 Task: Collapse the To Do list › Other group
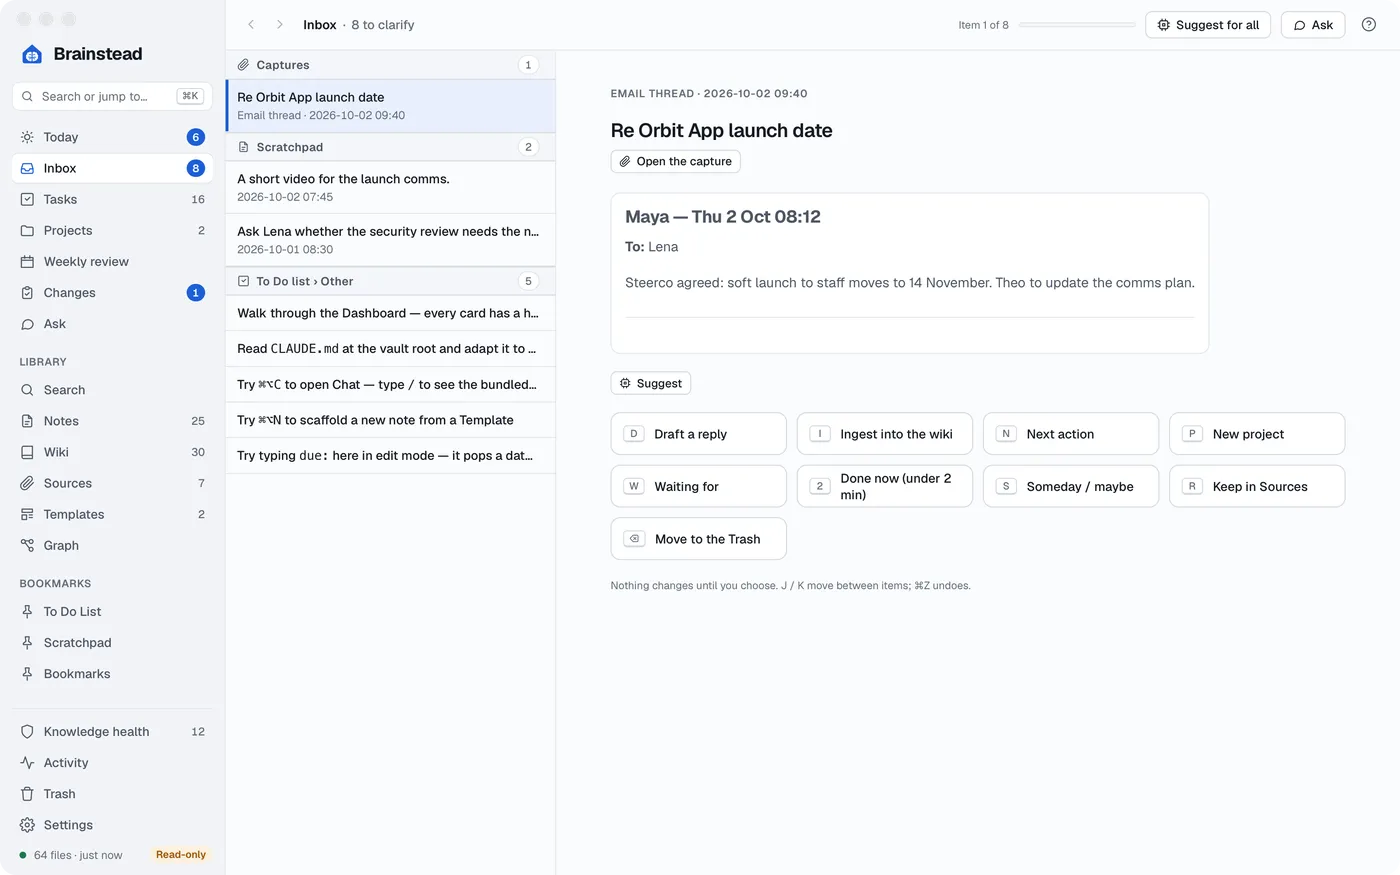click(x=390, y=281)
